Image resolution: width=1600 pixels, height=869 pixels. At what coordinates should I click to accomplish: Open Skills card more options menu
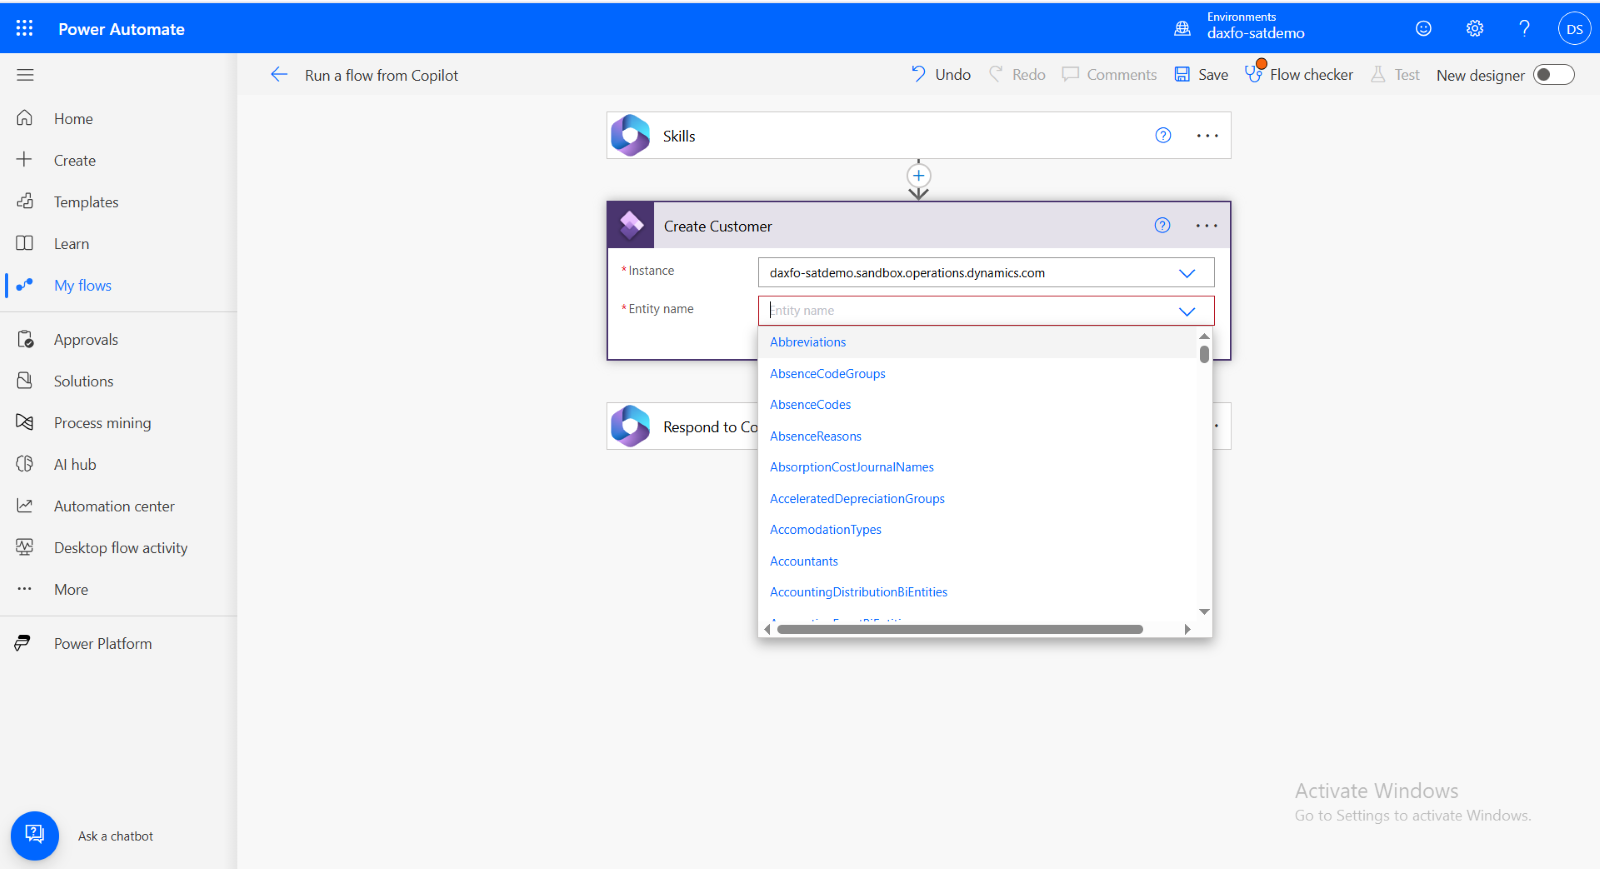pos(1207,136)
